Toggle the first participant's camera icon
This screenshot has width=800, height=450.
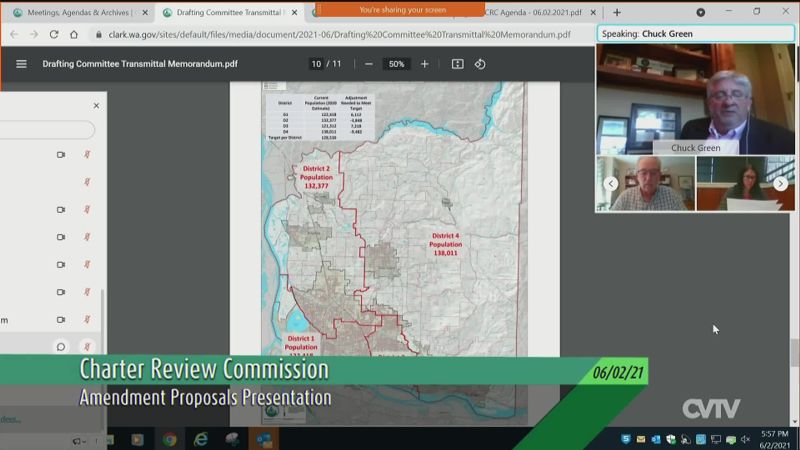[61, 155]
